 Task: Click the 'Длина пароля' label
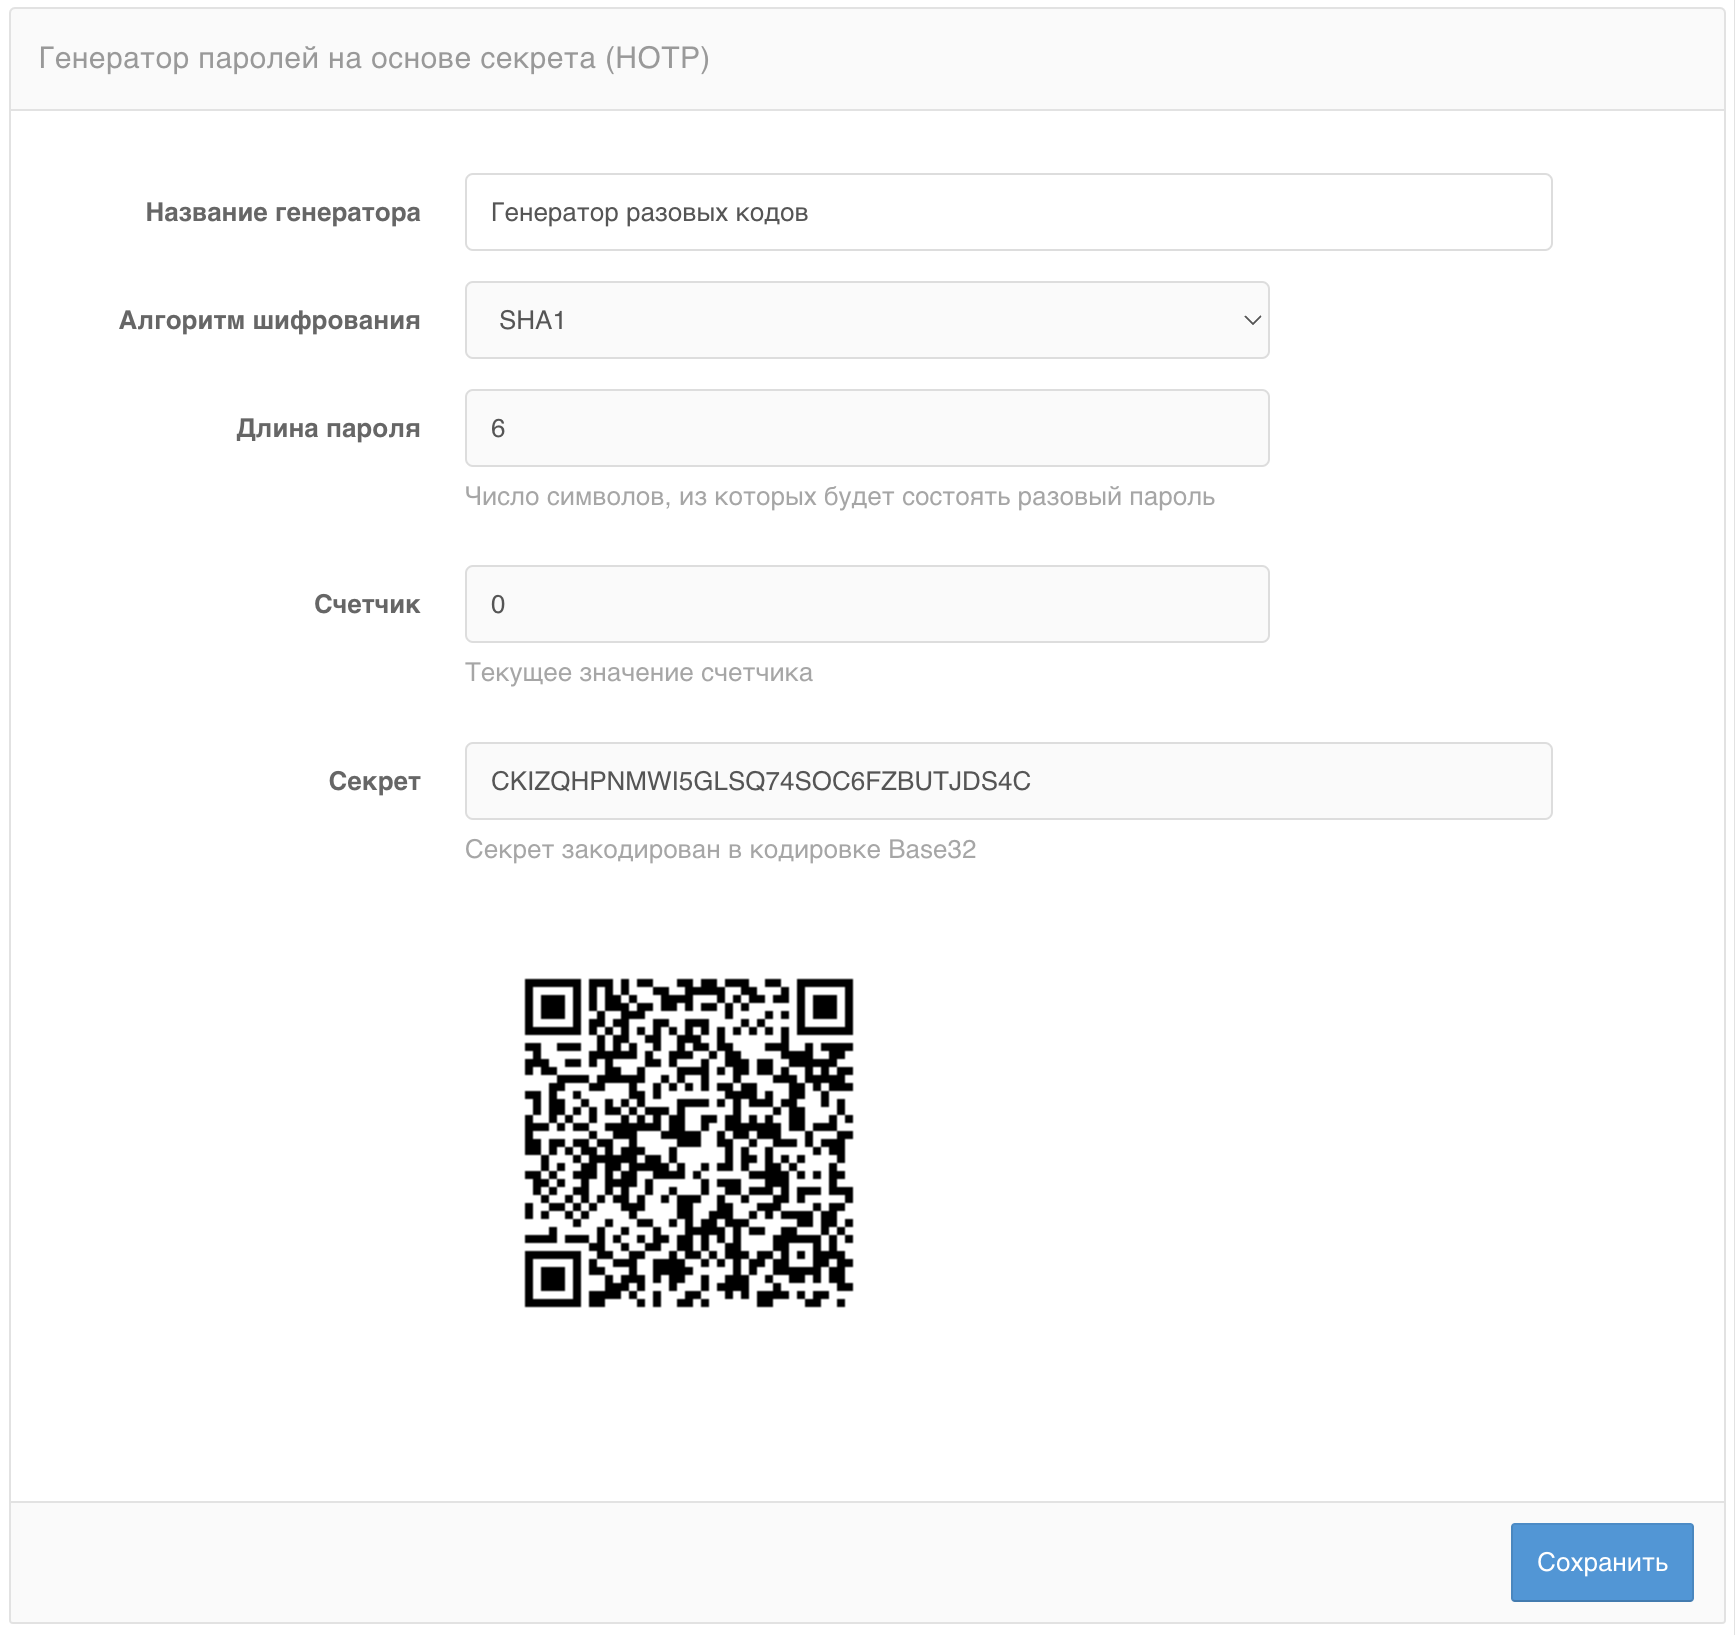[328, 428]
